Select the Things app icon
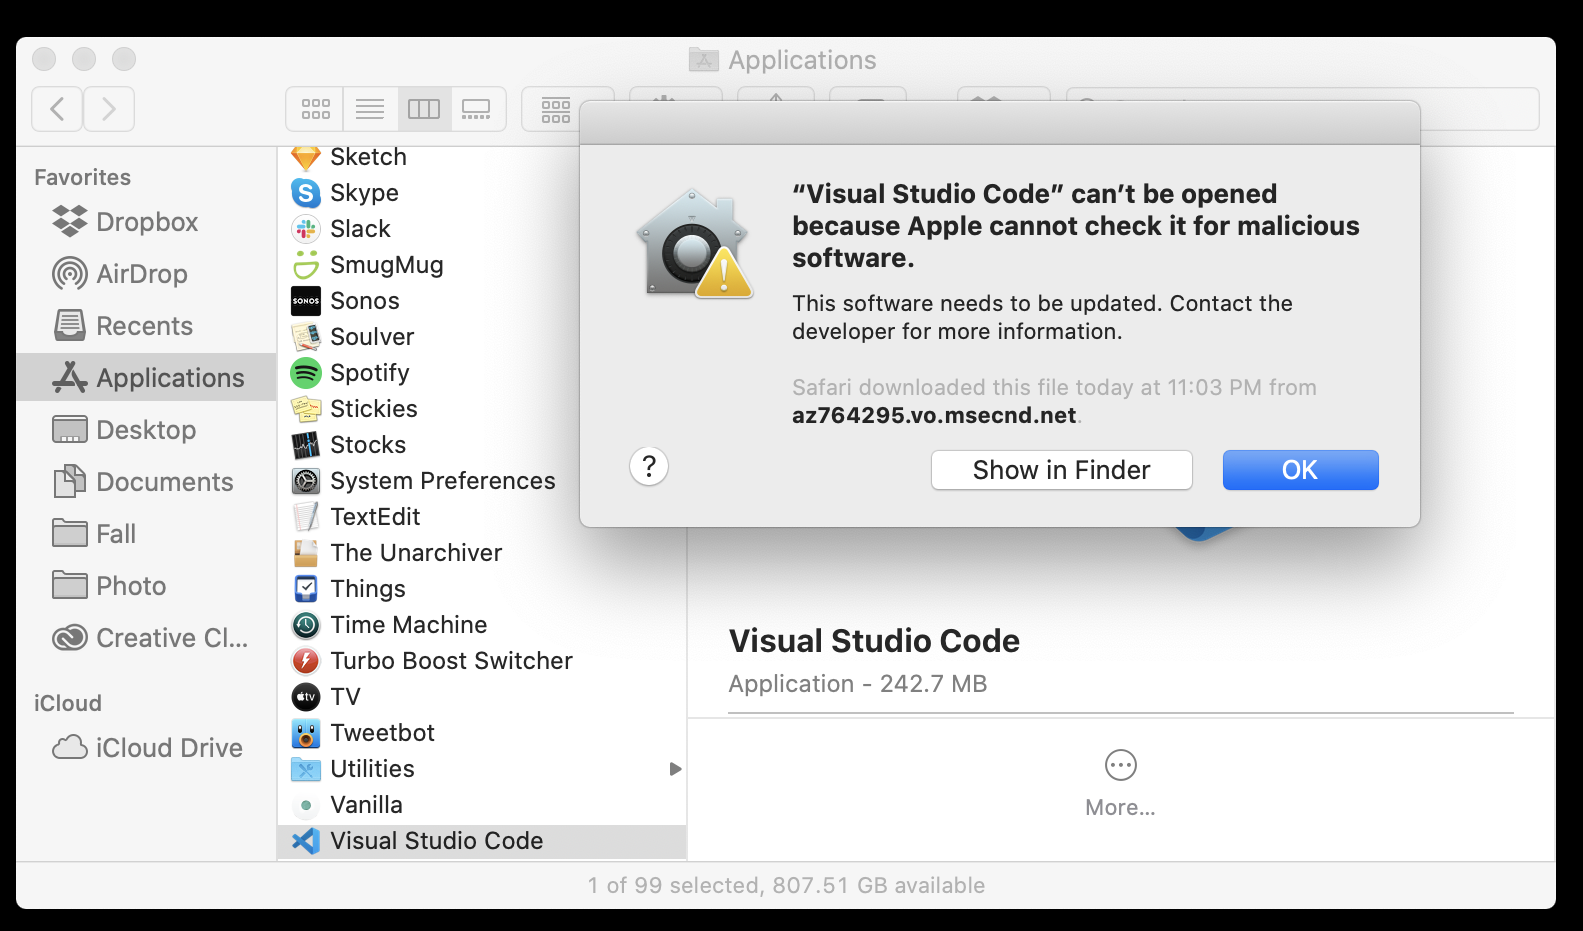 coord(306,589)
